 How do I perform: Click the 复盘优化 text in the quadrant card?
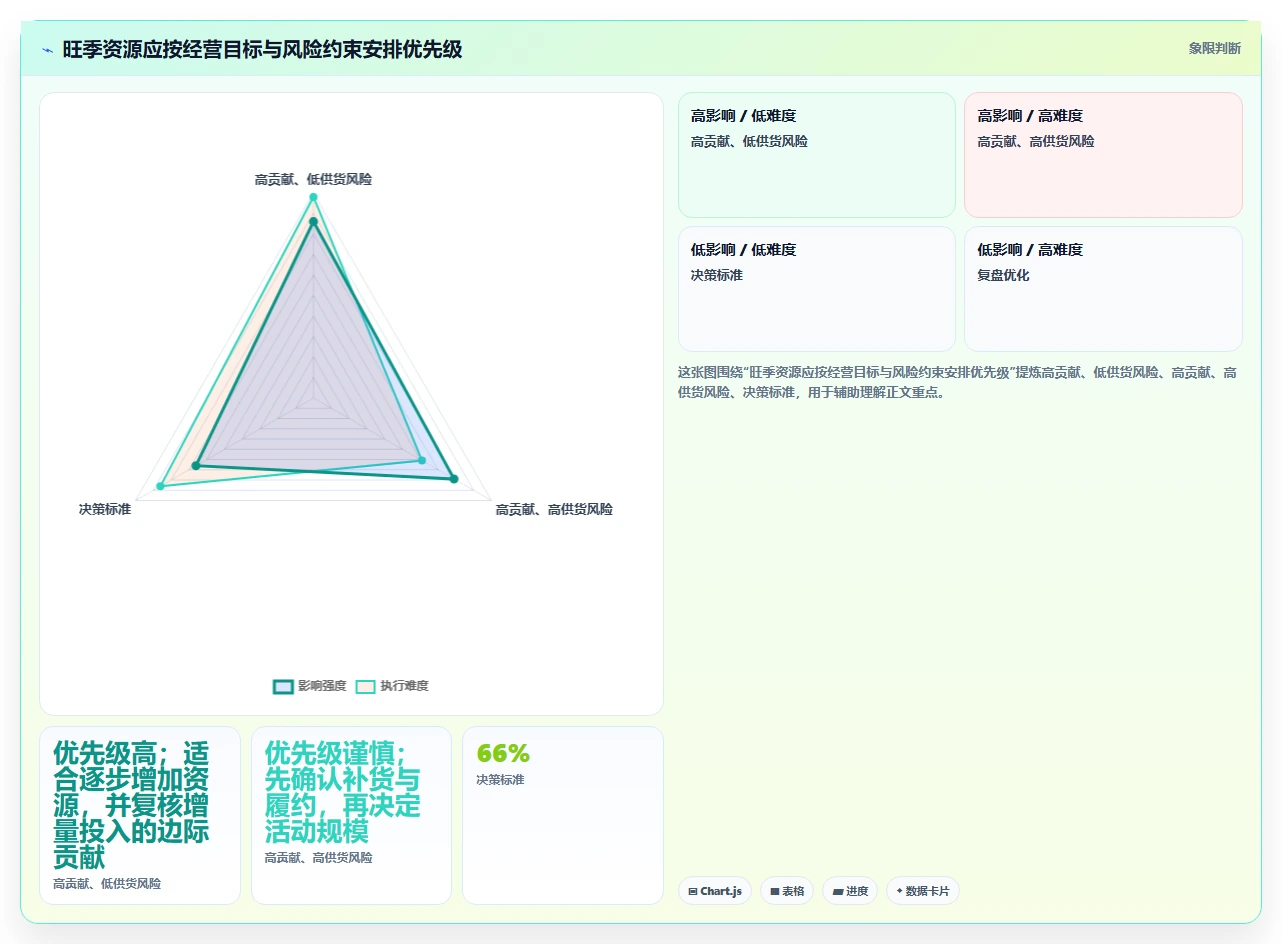[1003, 275]
